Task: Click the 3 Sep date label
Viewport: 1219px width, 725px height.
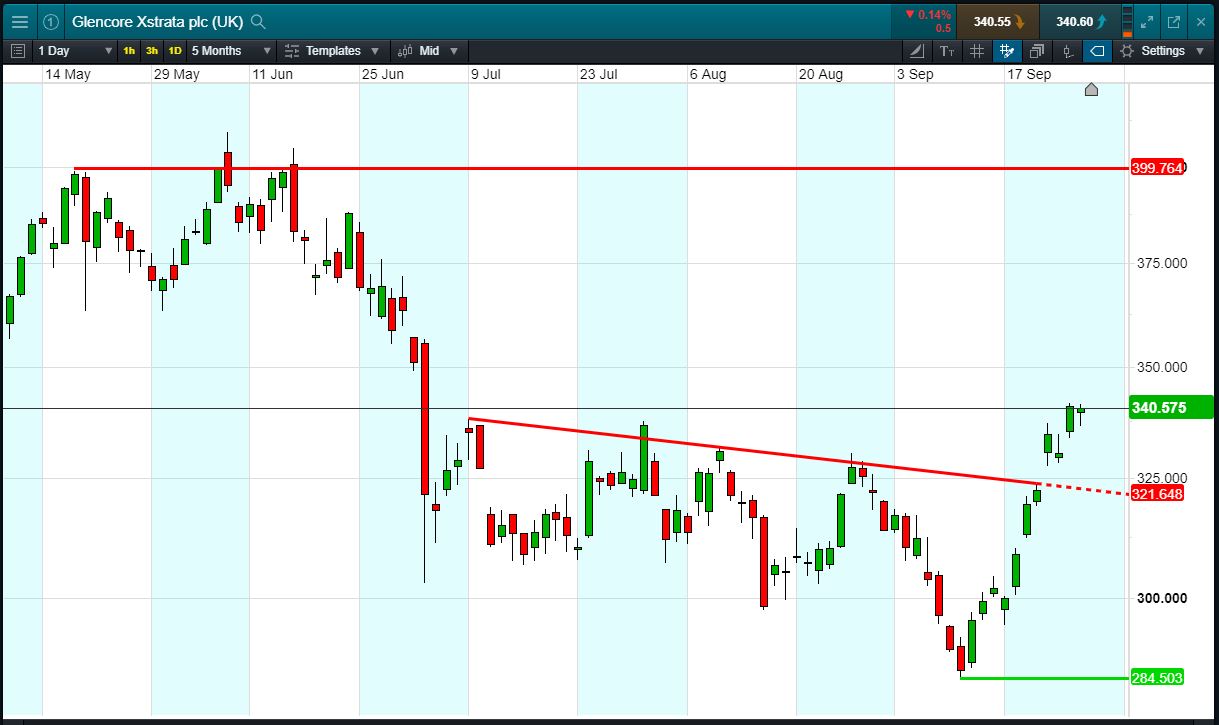Action: coord(916,75)
